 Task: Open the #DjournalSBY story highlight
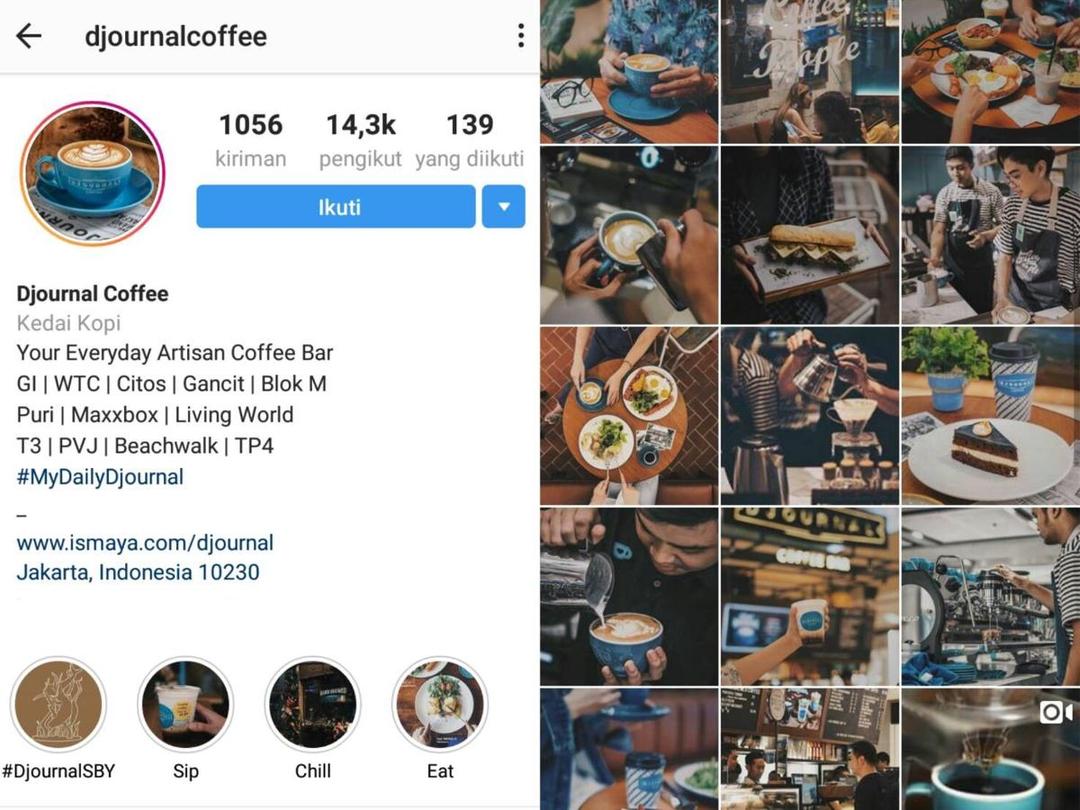59,703
